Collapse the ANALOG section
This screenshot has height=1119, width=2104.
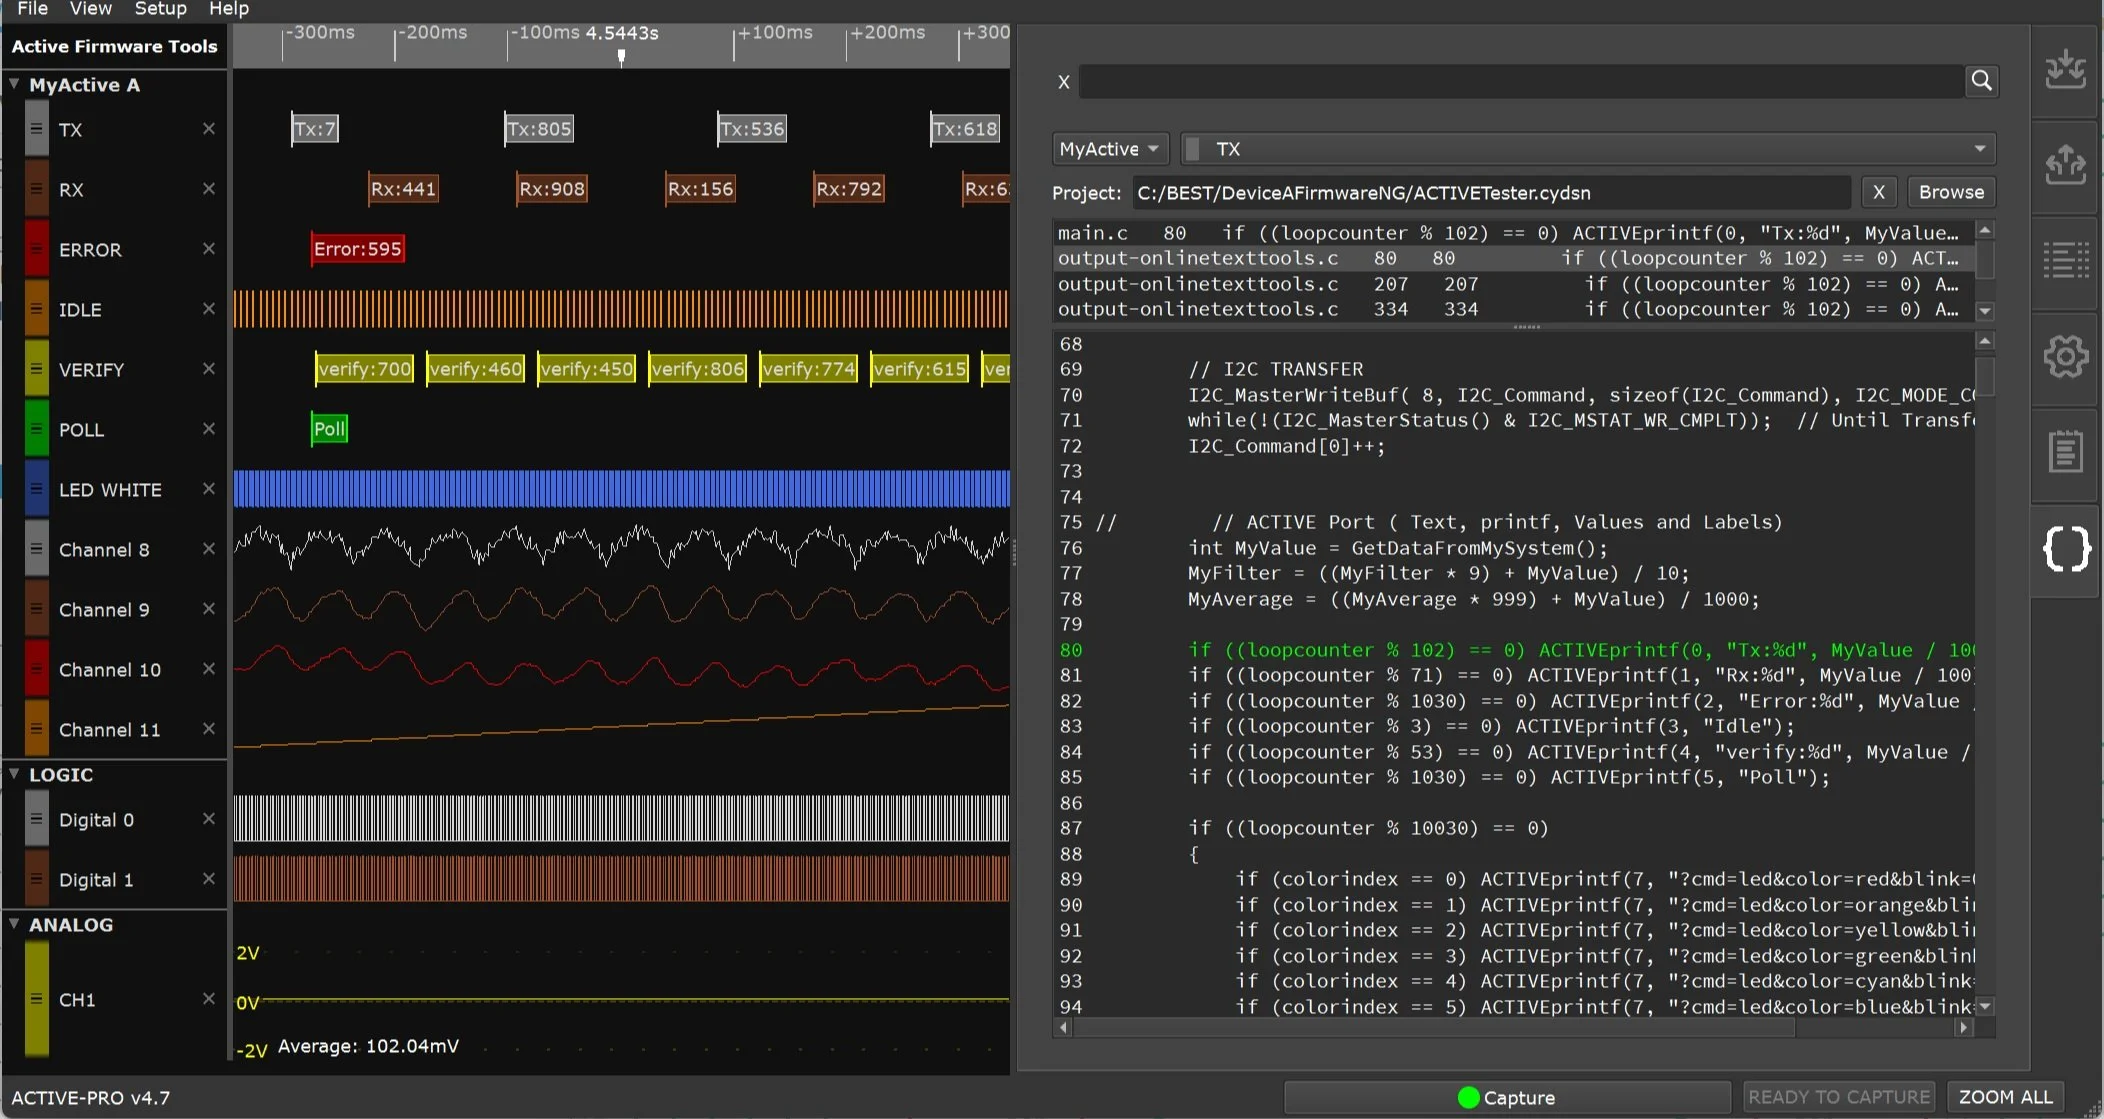coord(14,923)
